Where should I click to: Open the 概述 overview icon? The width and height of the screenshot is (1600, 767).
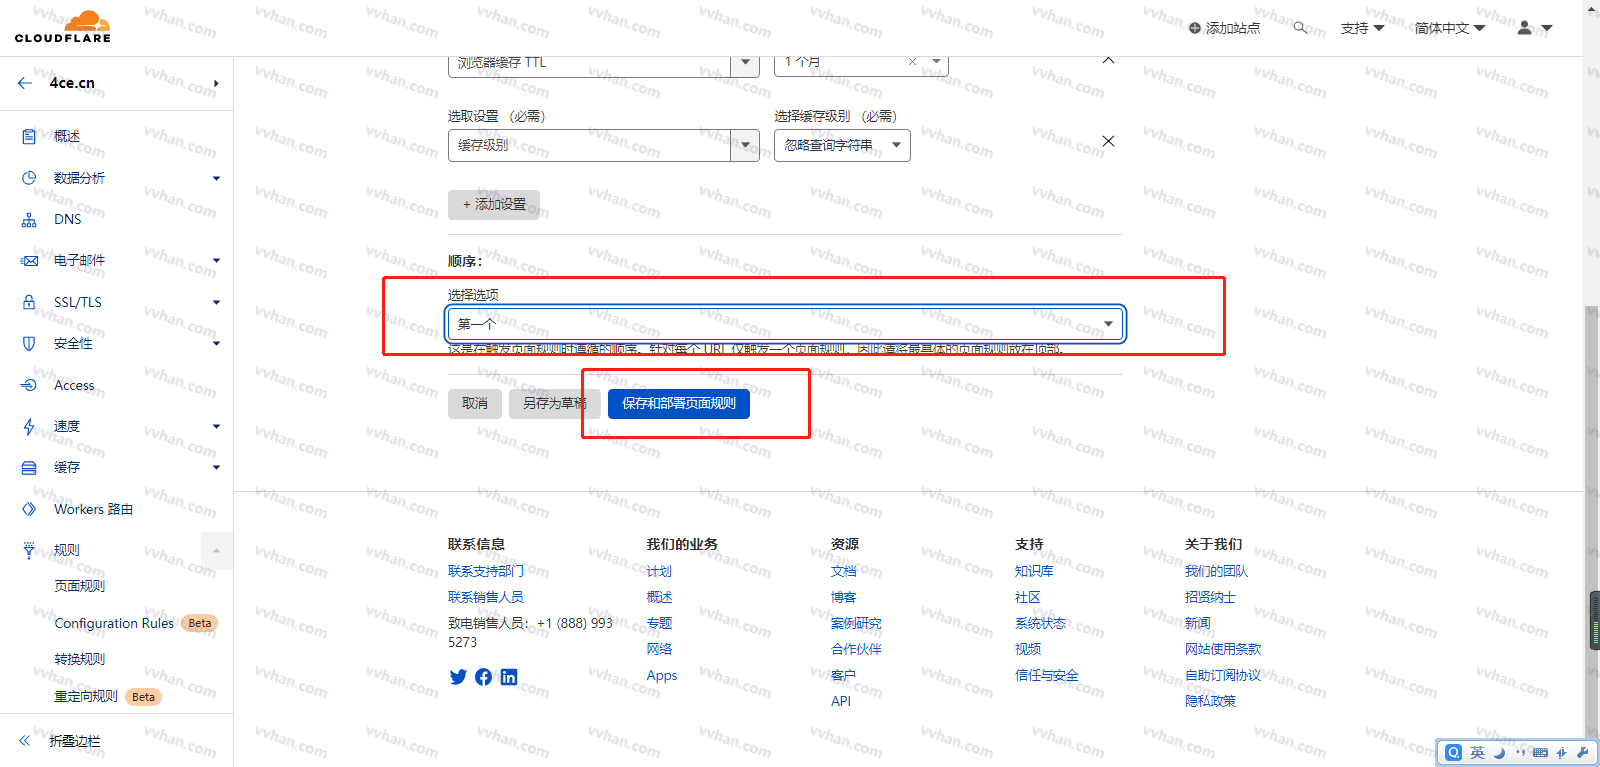(29, 136)
